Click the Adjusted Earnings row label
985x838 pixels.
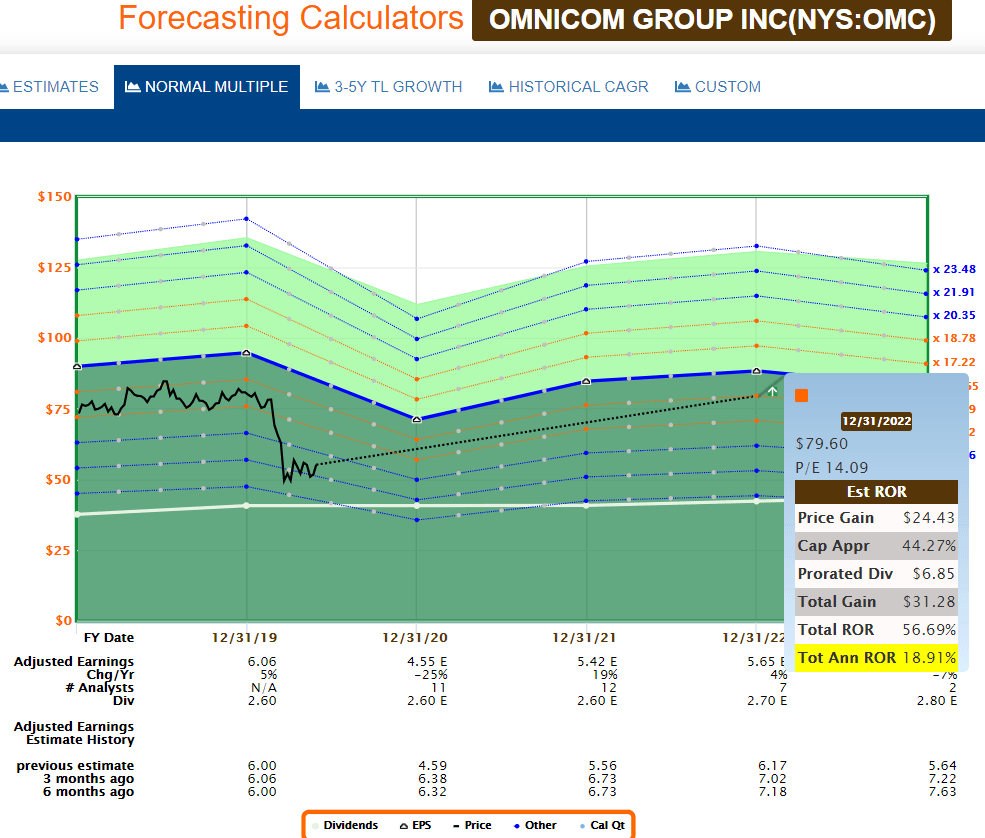click(x=74, y=661)
